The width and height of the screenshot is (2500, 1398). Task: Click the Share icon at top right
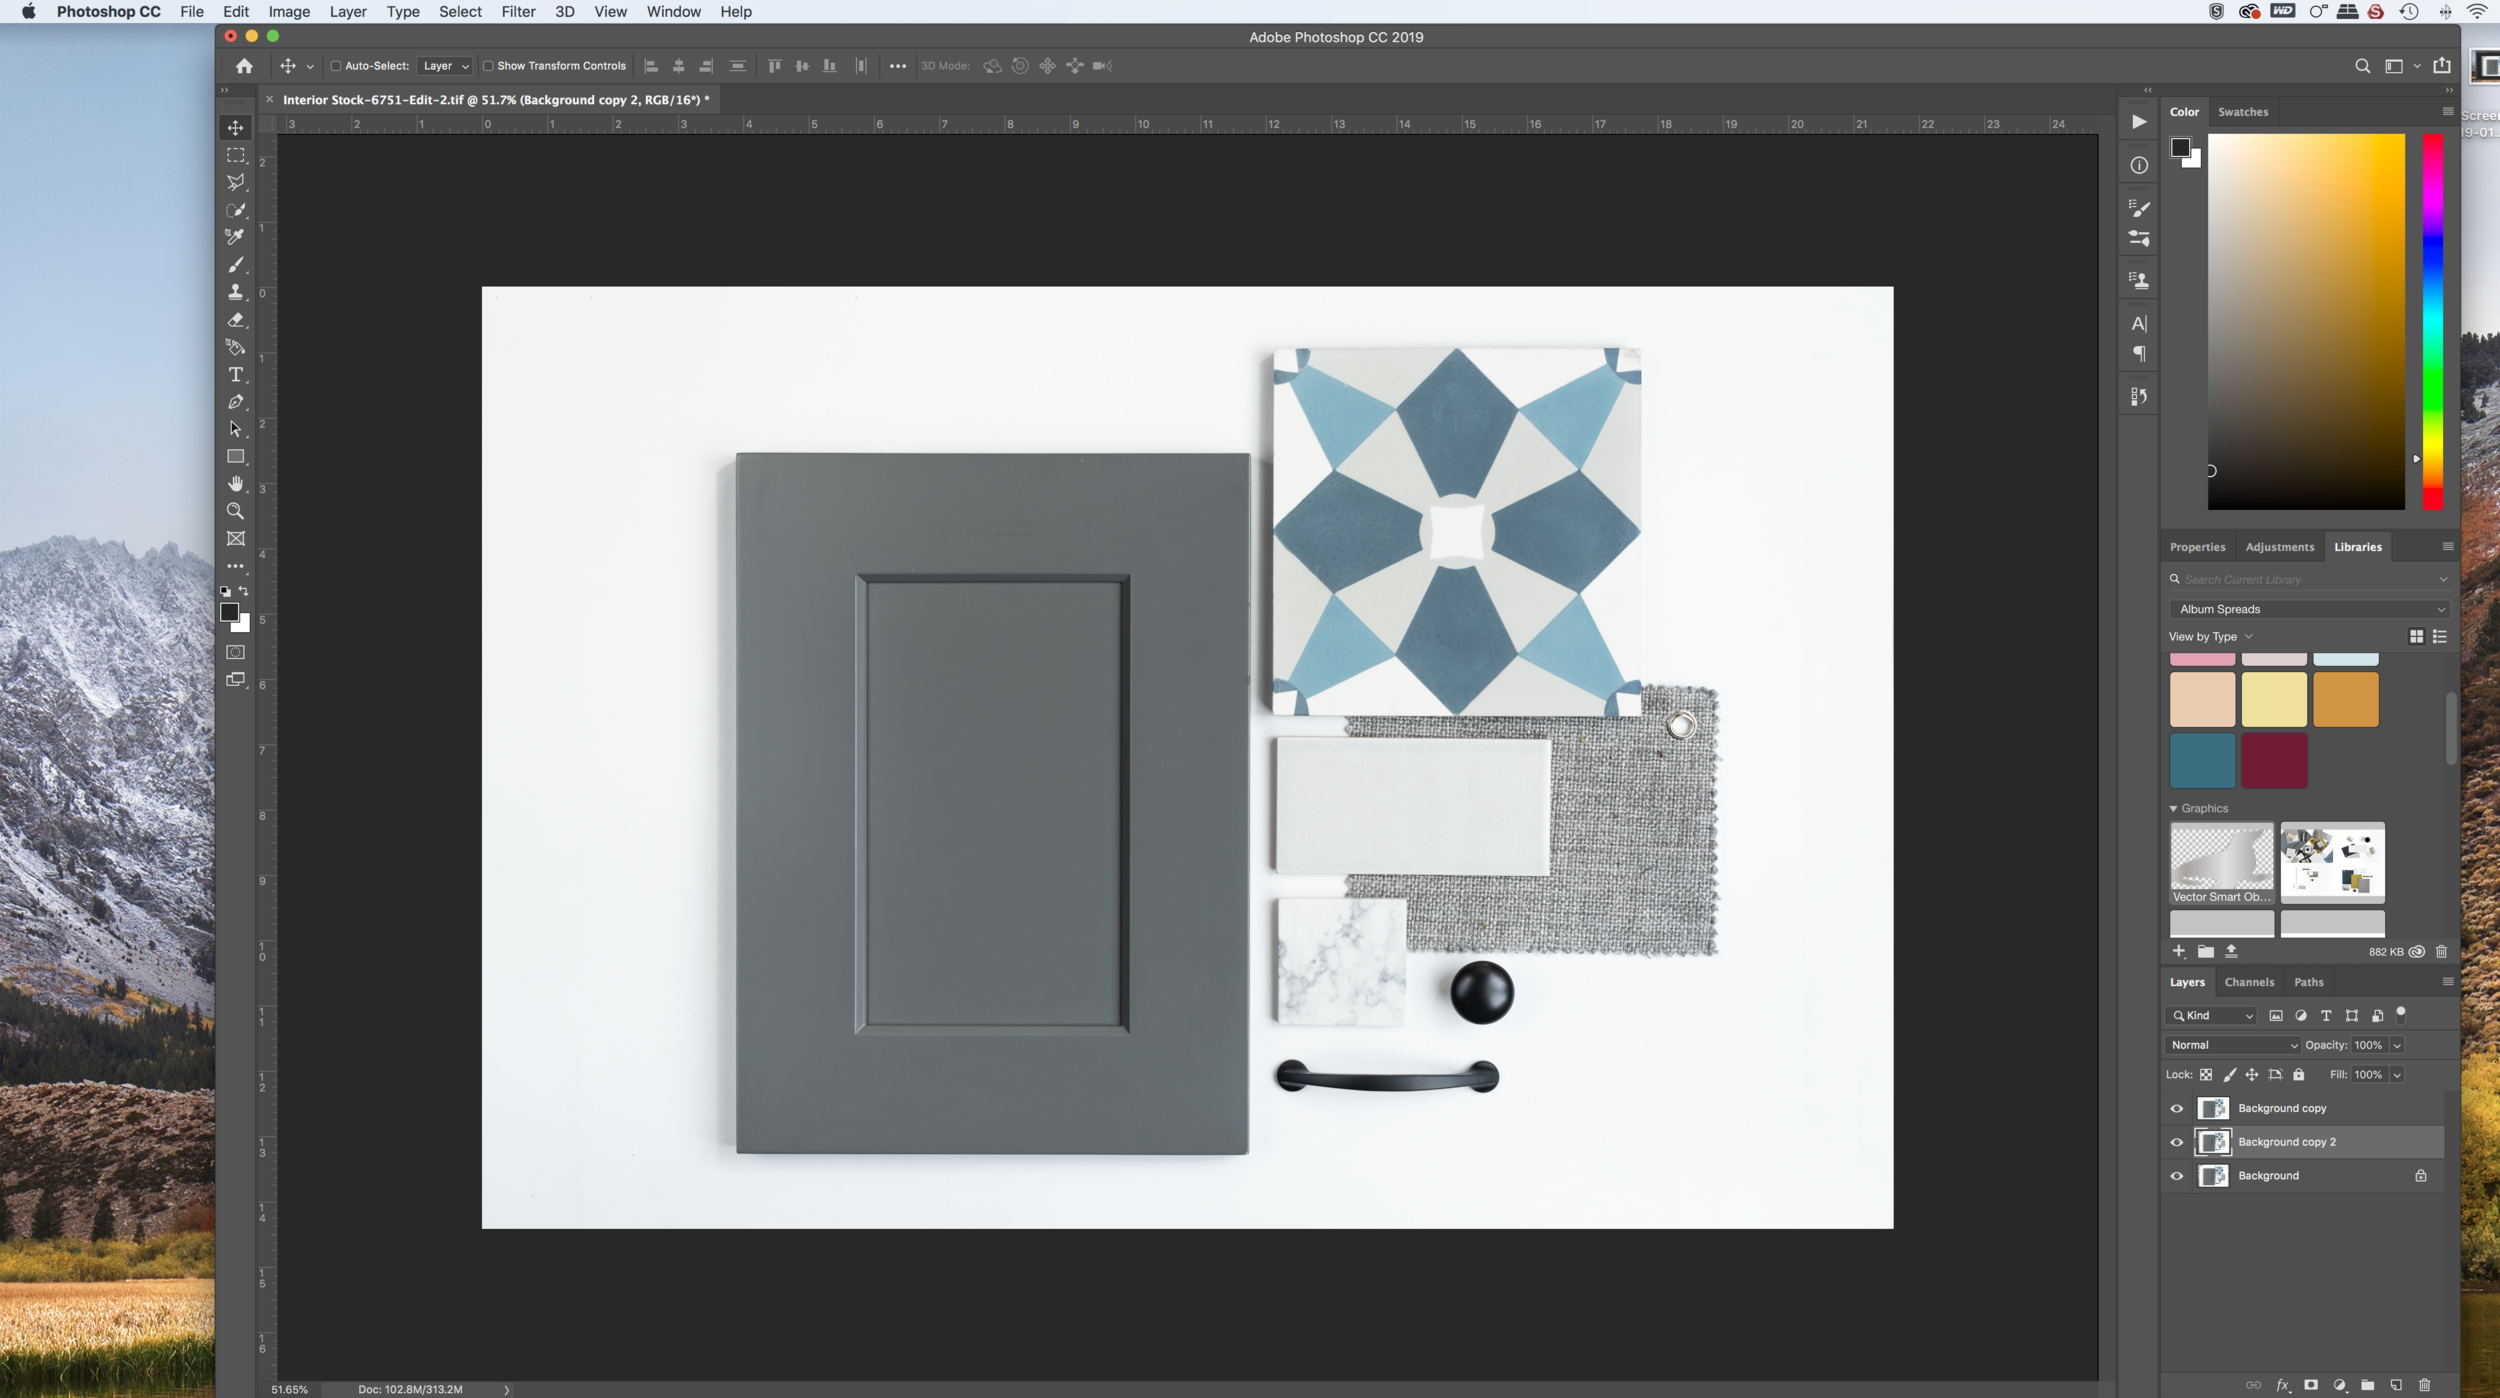[x=2441, y=66]
